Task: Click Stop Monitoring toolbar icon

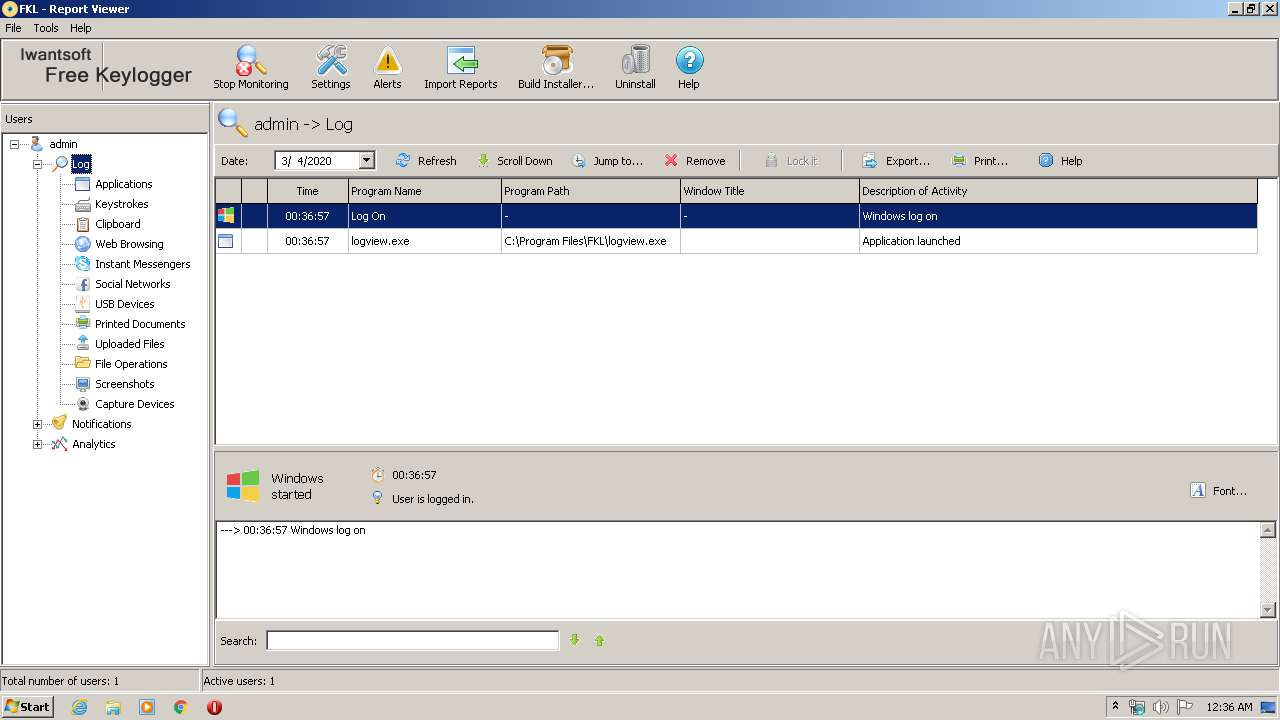Action: pyautogui.click(x=250, y=67)
